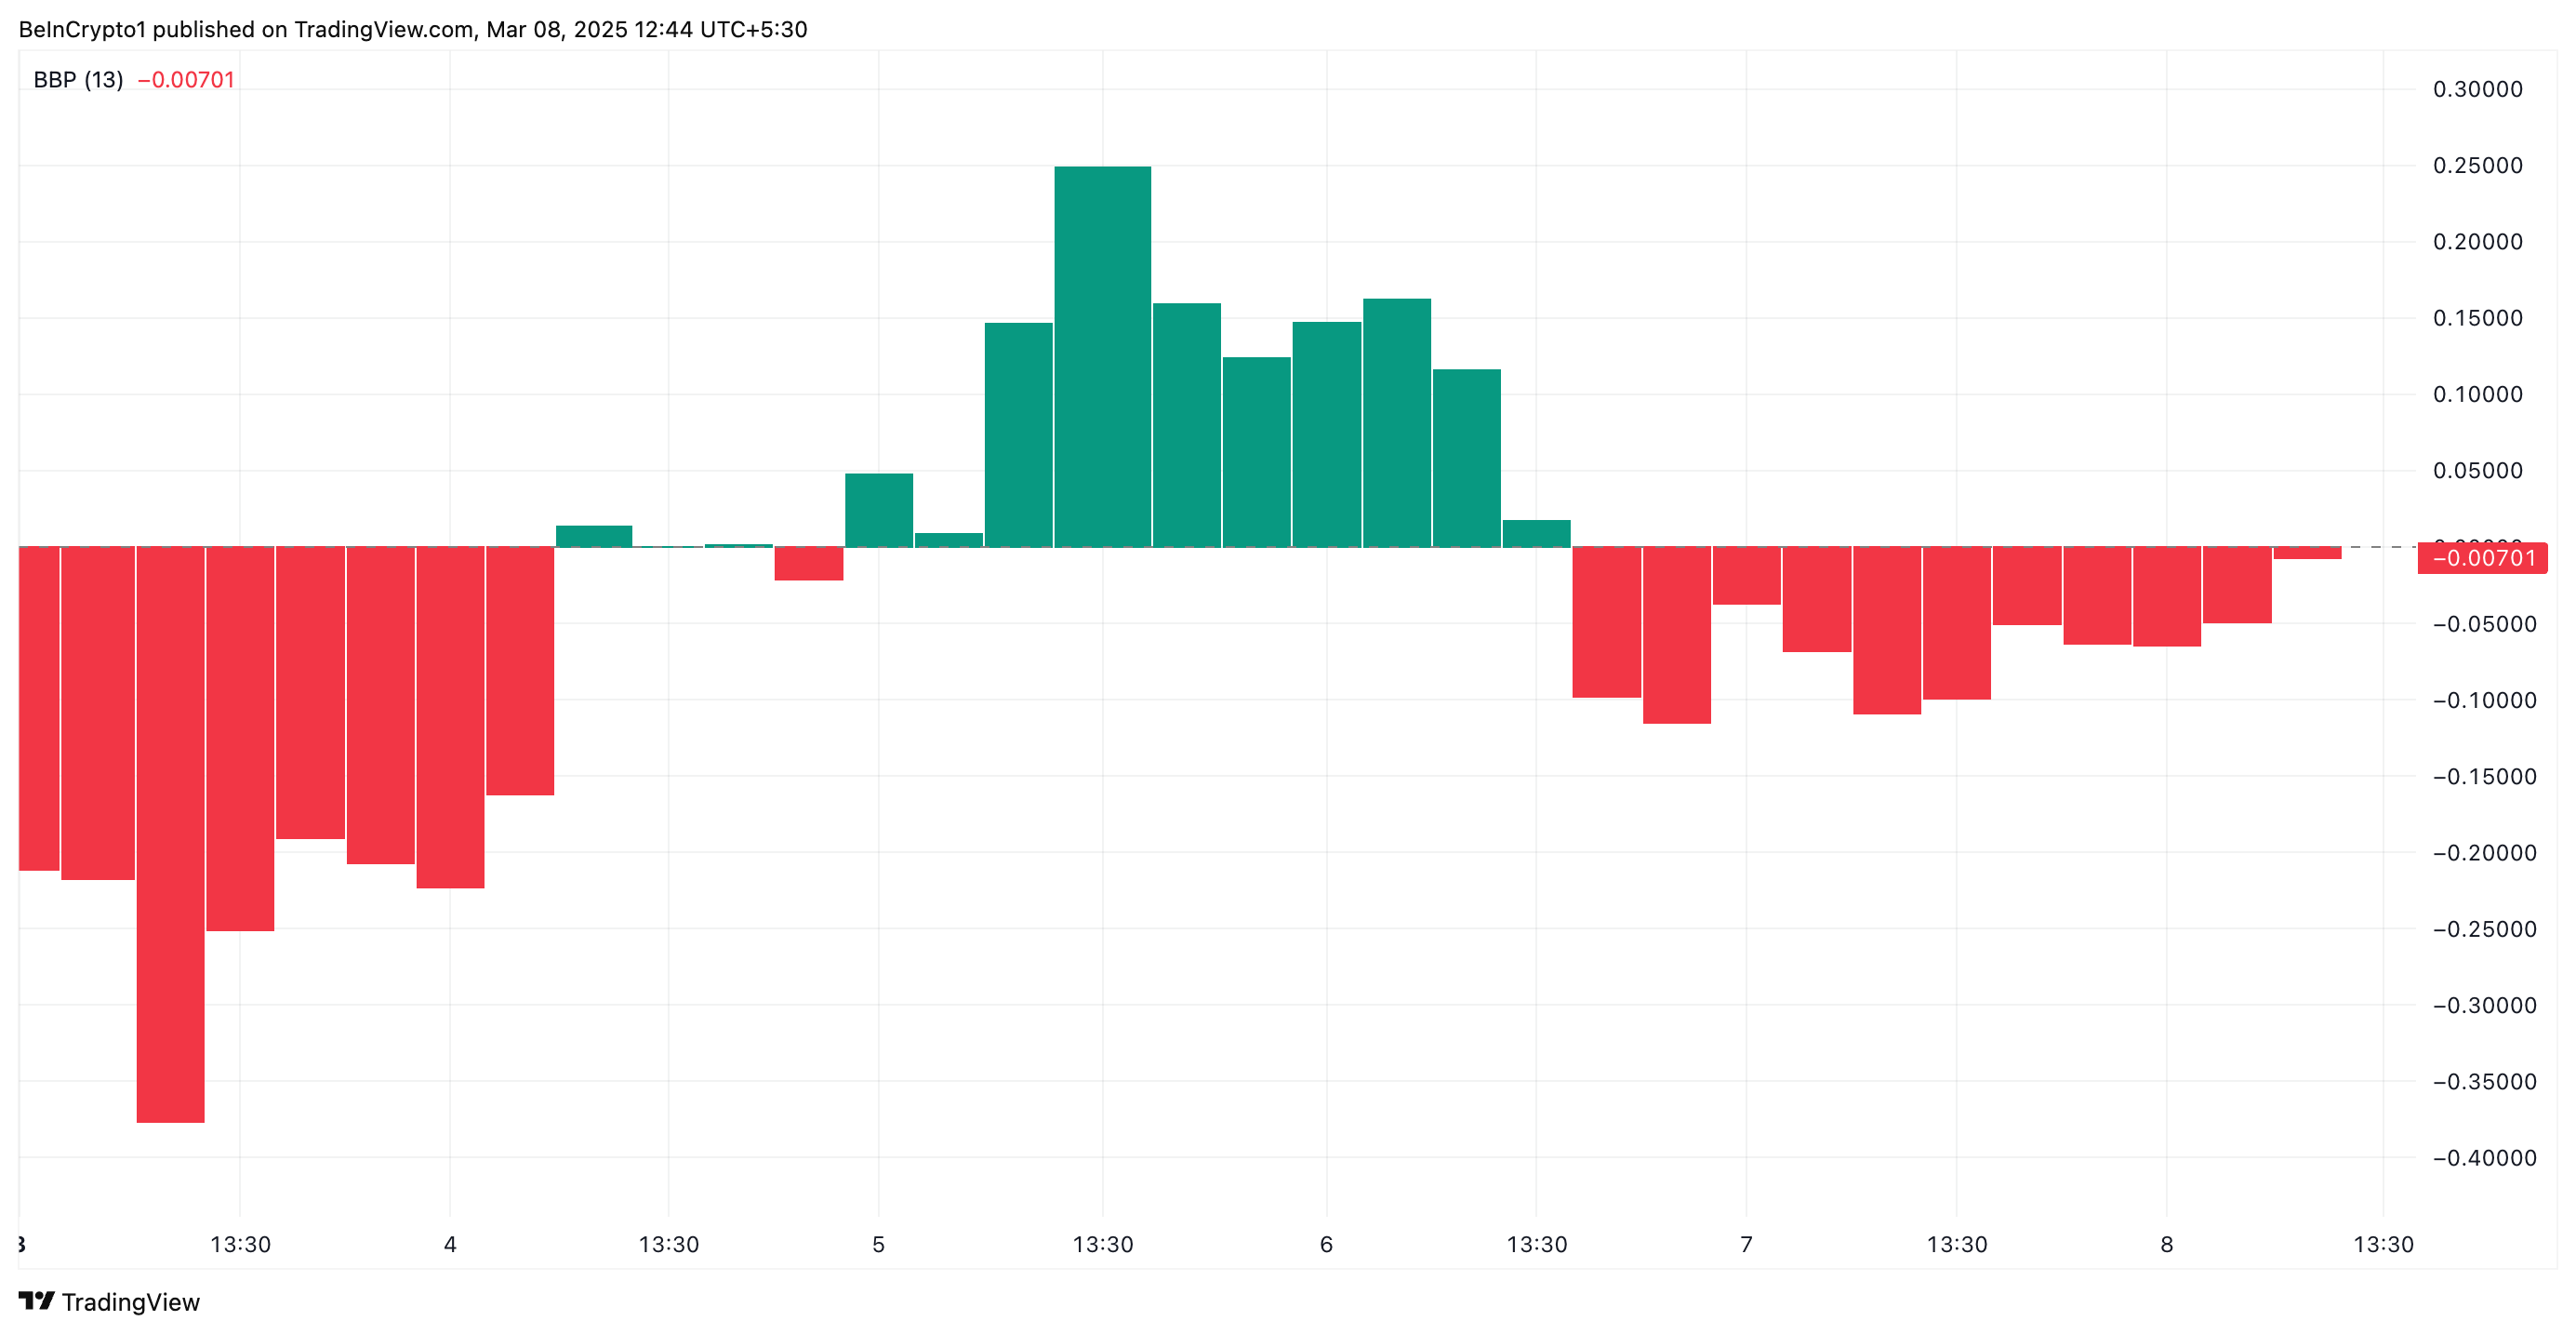Click the date label 5 on time axis
Image resolution: width=2576 pixels, height=1334 pixels.
[x=878, y=1244]
